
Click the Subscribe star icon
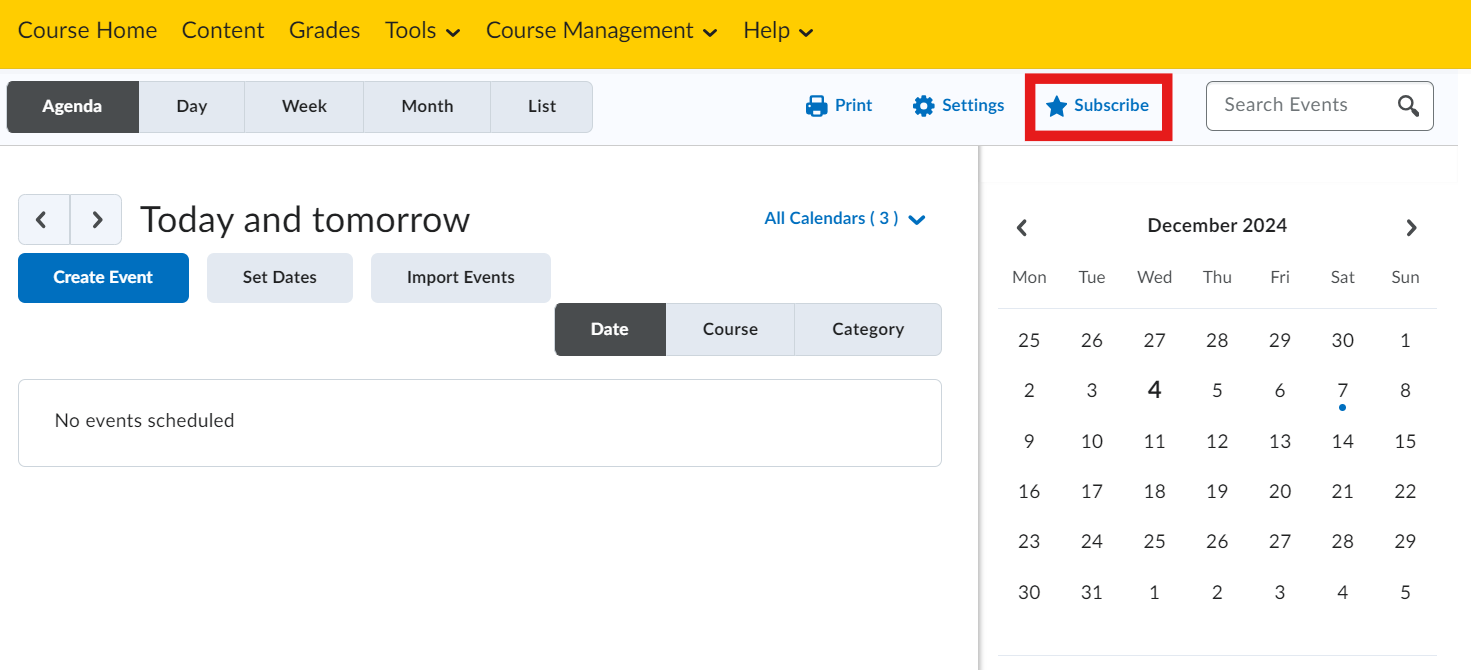pyautogui.click(x=1057, y=106)
